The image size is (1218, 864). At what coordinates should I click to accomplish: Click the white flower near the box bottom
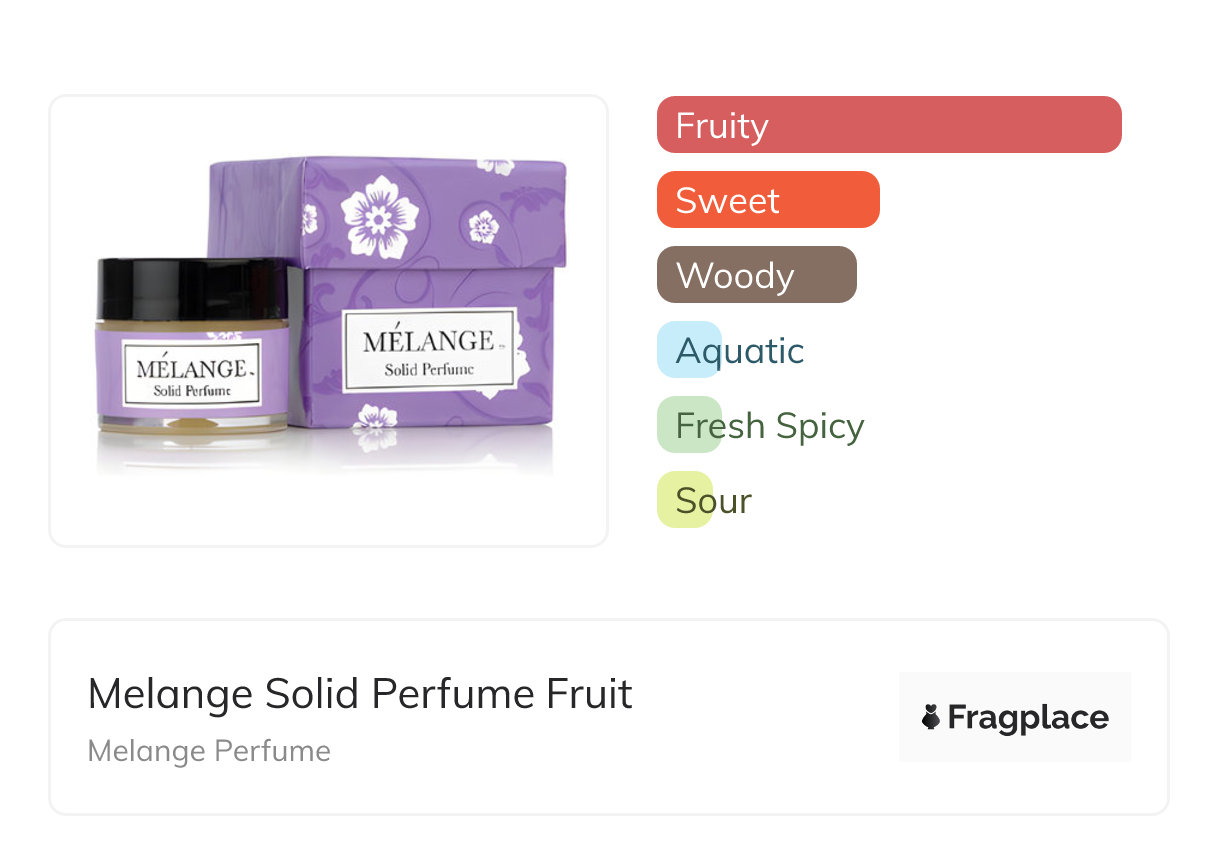[x=374, y=418]
